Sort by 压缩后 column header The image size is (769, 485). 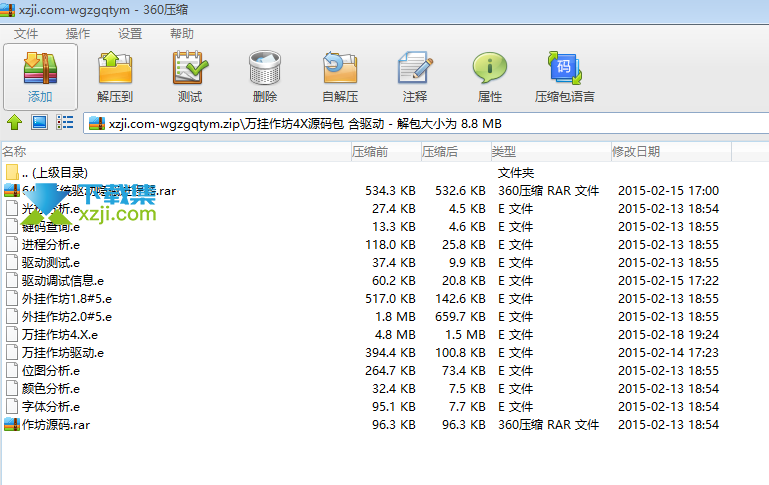point(456,152)
